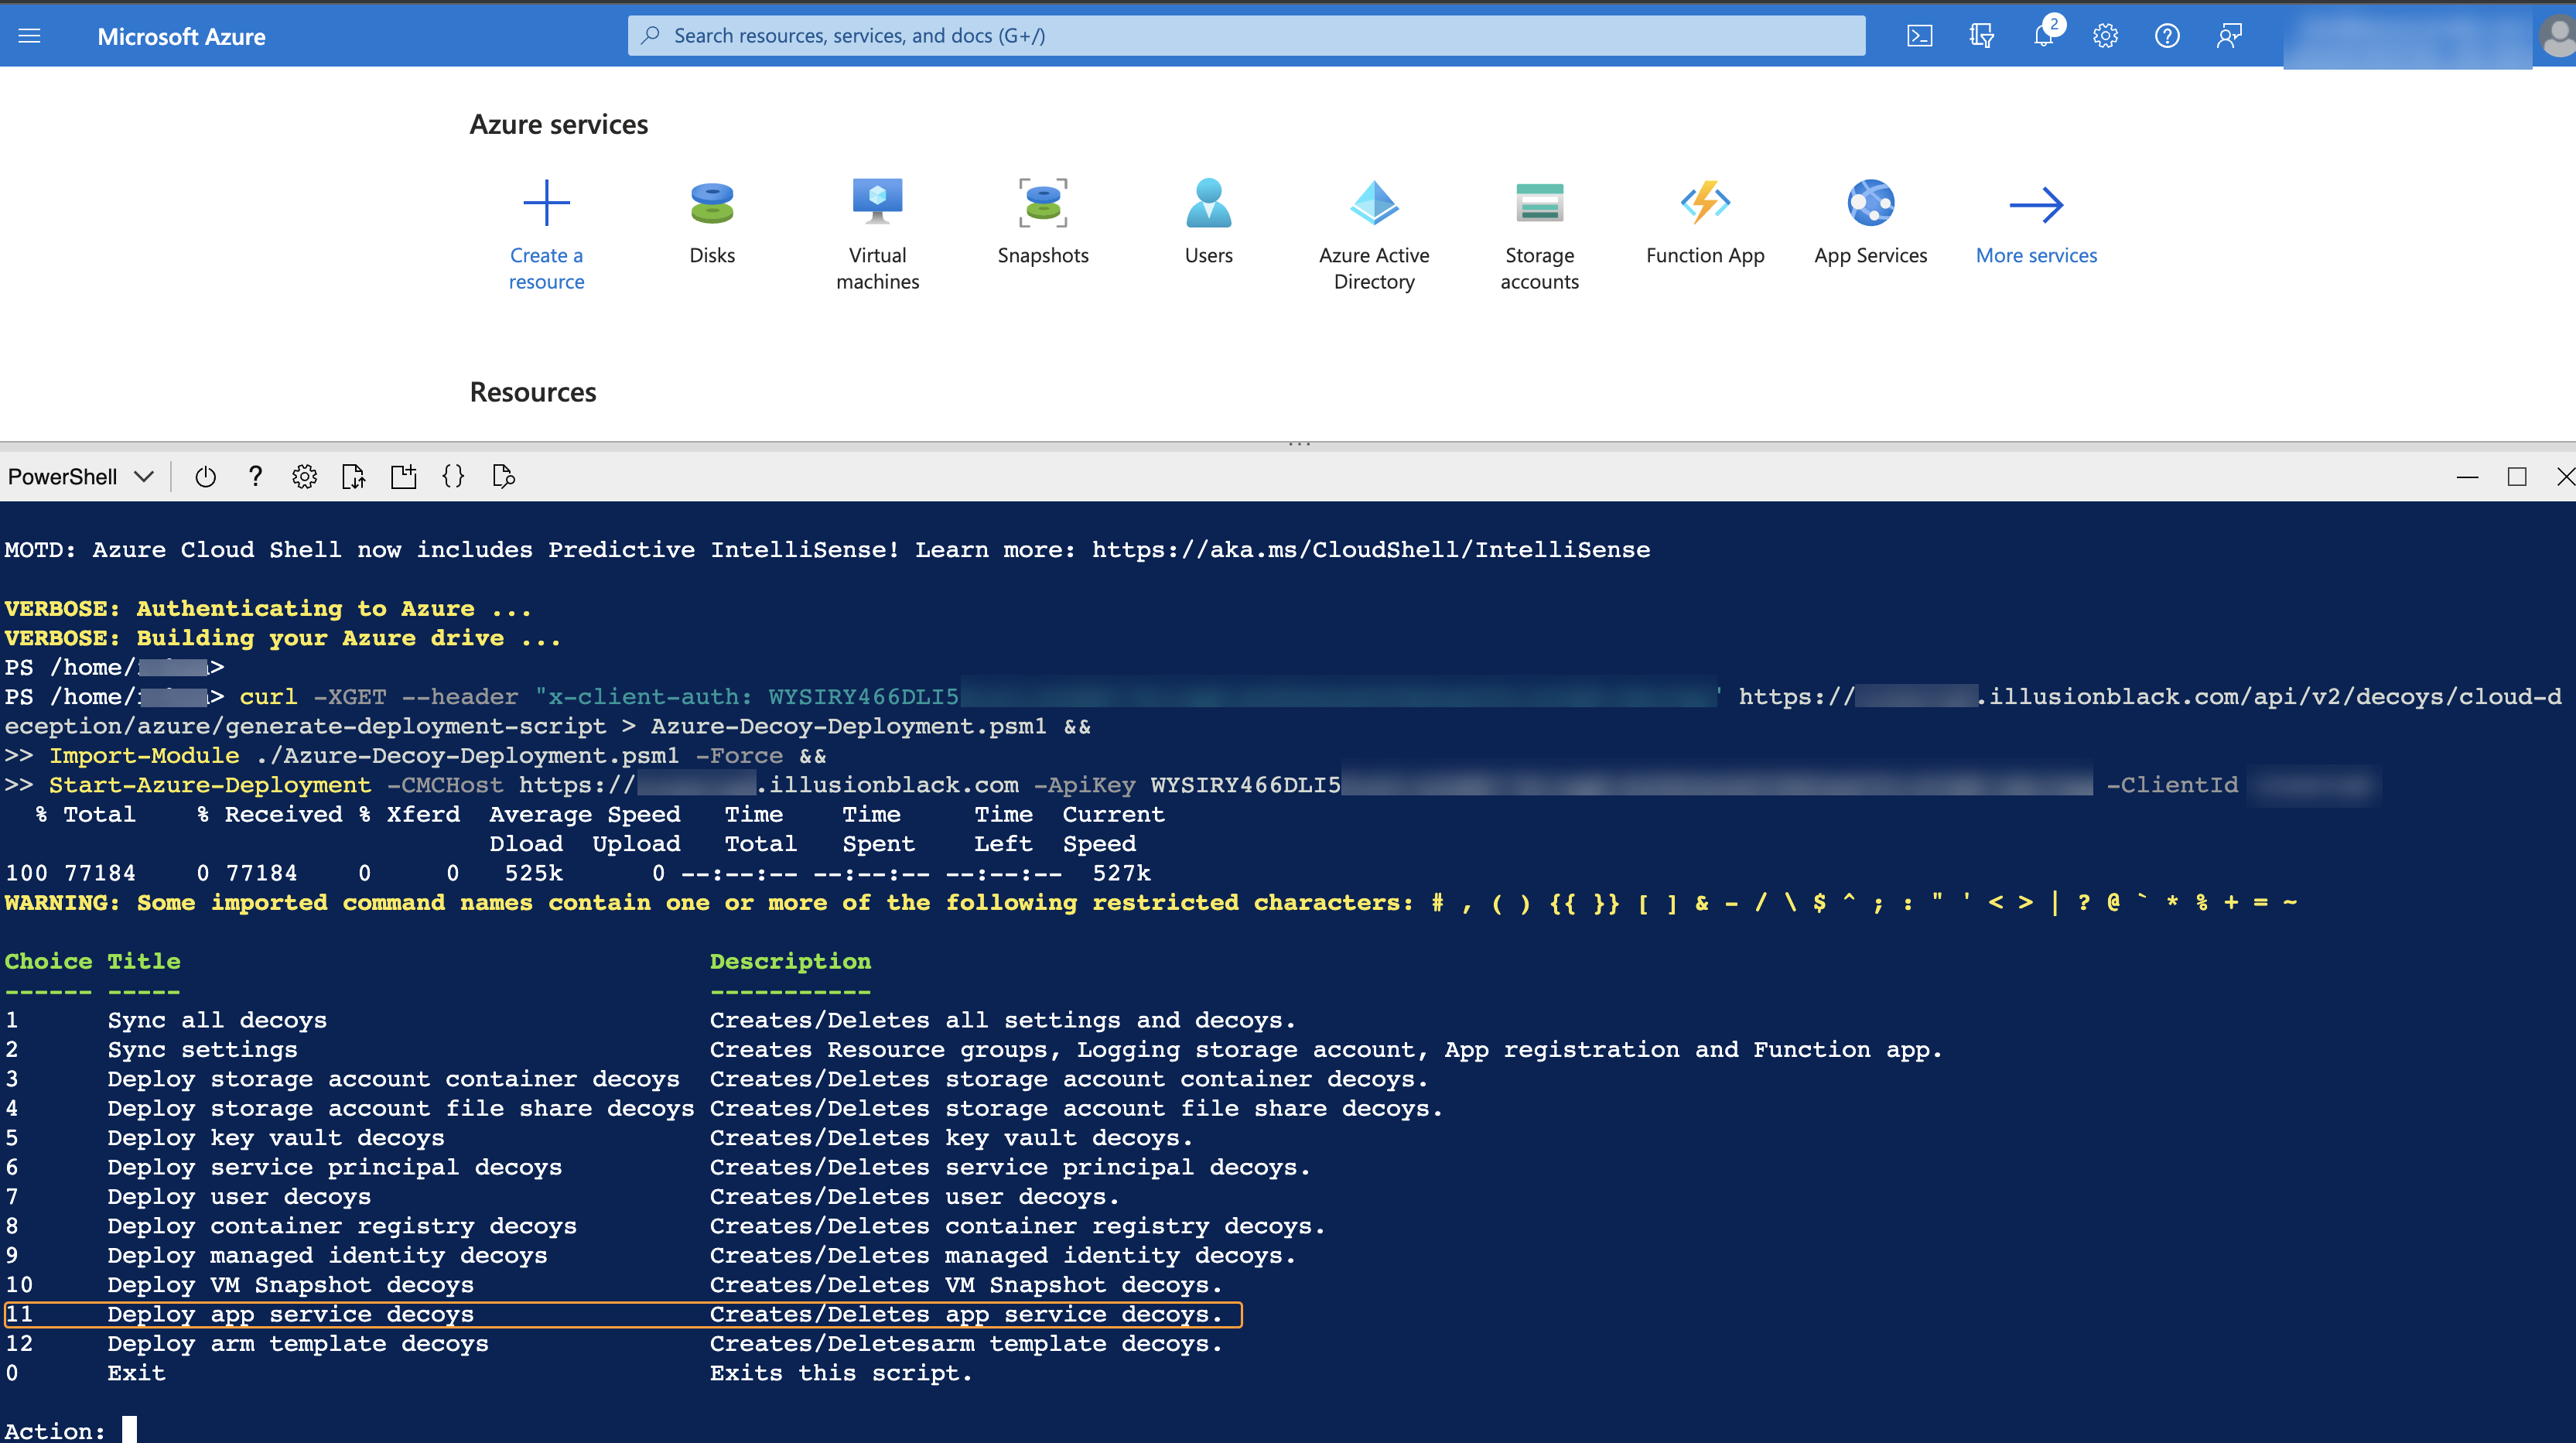Open a new Cloud Shell session
This screenshot has height=1443, width=2576.
(x=404, y=476)
